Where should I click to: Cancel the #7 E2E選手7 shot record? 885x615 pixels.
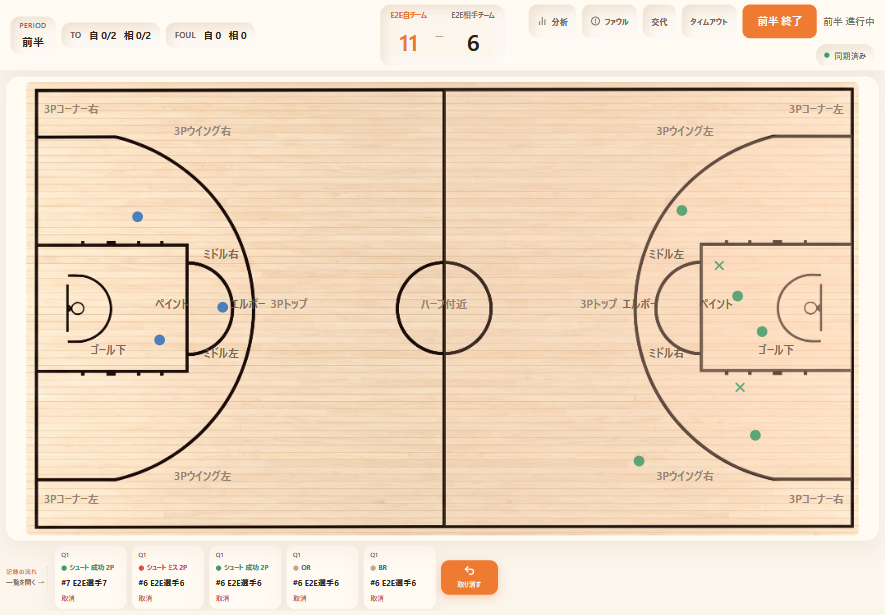pos(68,598)
